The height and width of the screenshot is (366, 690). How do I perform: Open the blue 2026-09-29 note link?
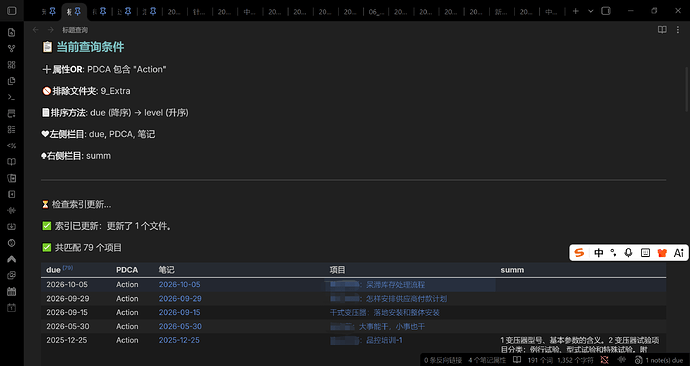pyautogui.click(x=180, y=299)
